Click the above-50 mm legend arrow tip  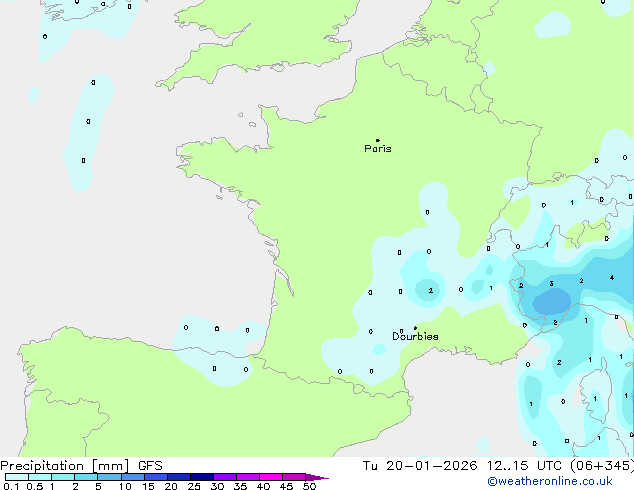(x=317, y=477)
